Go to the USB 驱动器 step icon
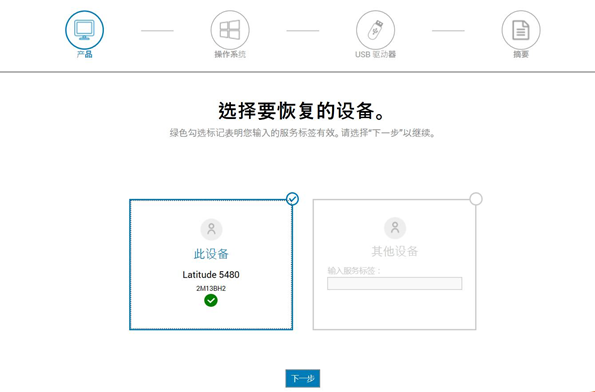 (x=375, y=30)
